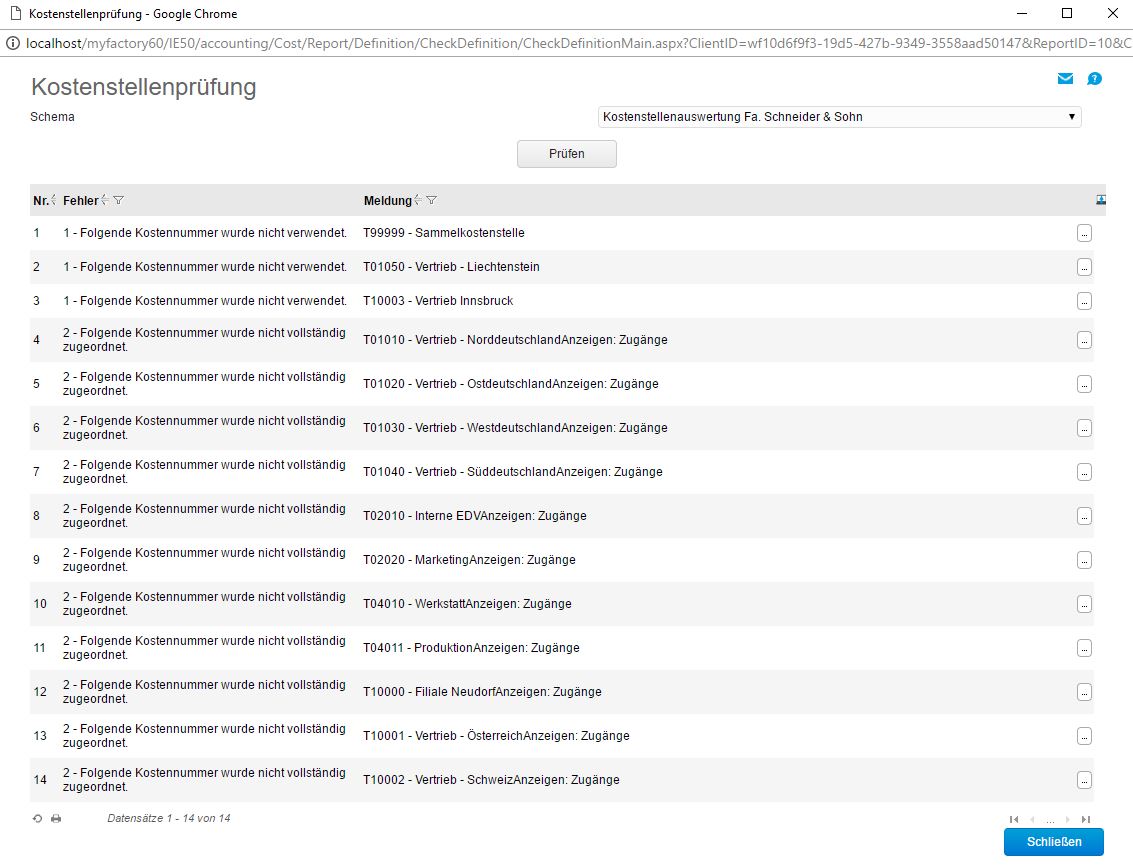Select T04011 - ProduktionAnzeigen: Zugänge
Viewport: 1133px width, 868px height.
point(471,648)
